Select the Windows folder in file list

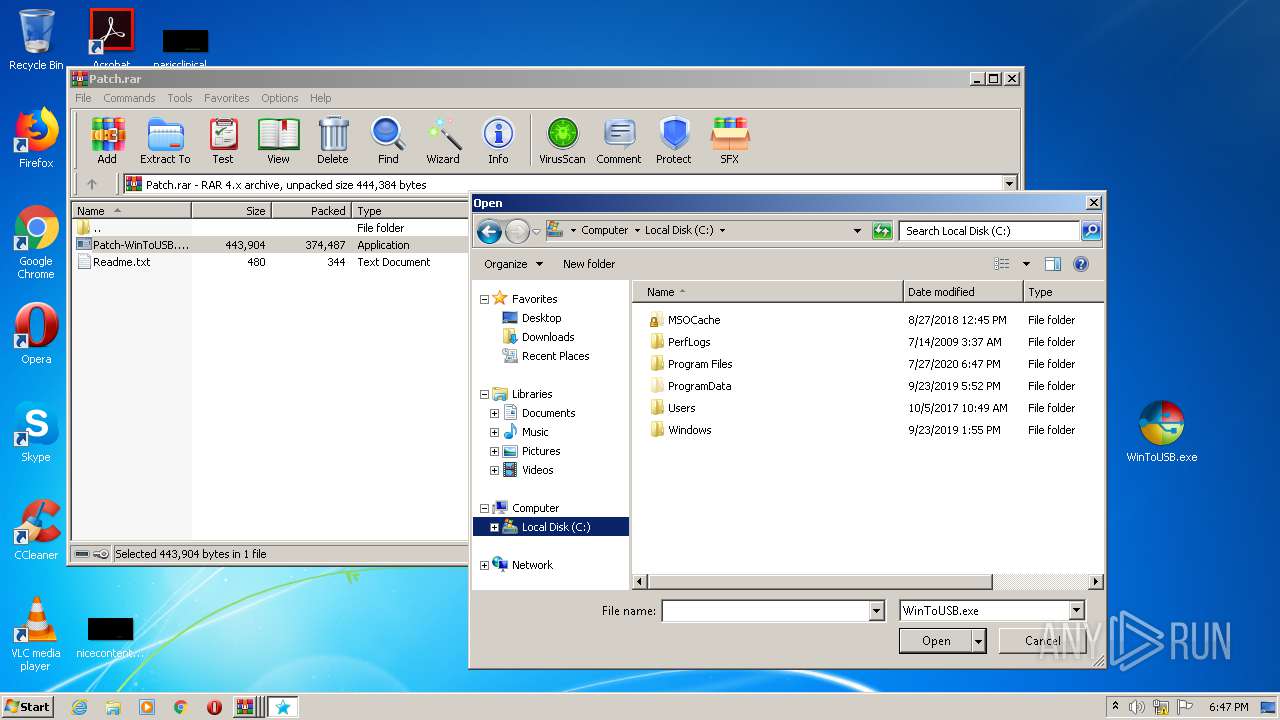point(690,430)
